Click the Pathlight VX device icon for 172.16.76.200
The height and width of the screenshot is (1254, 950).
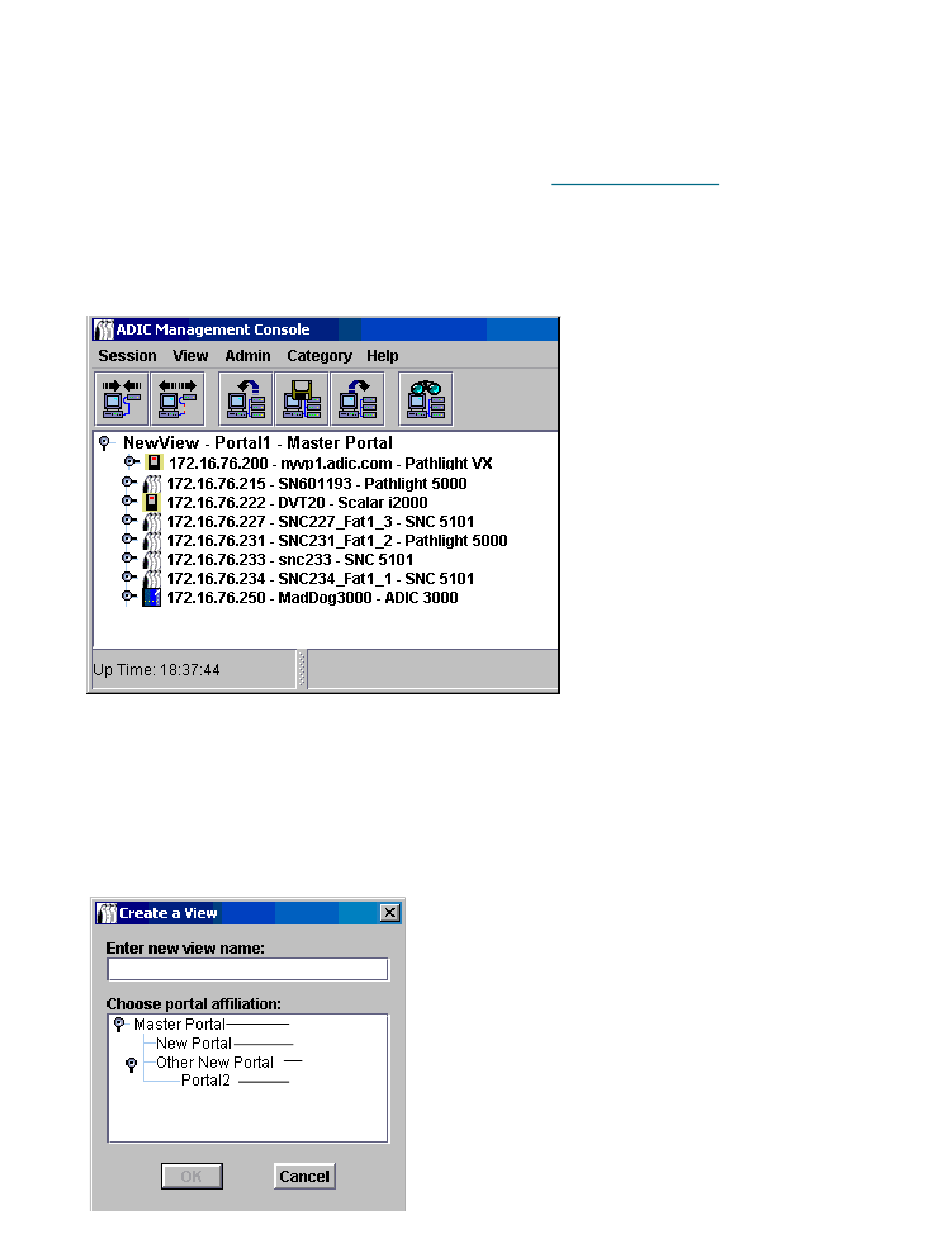154,463
